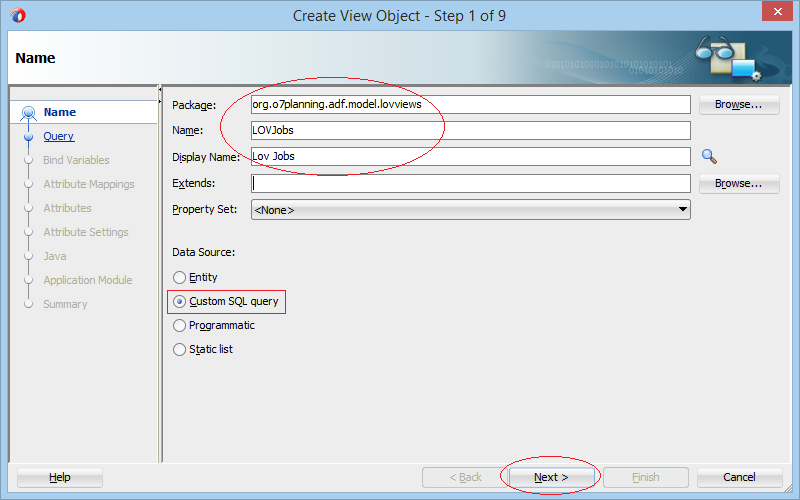Open the Query step link
Viewport: 800px width, 500px height.
59,136
